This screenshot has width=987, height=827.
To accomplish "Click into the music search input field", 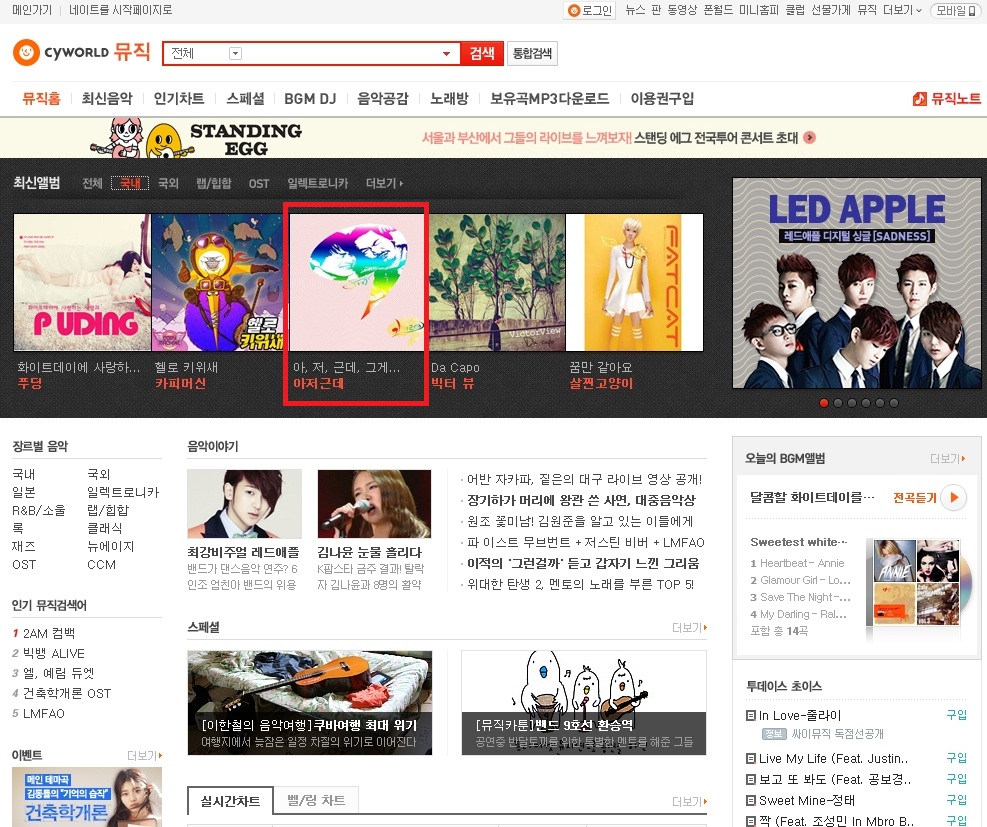I will click(x=340, y=53).
